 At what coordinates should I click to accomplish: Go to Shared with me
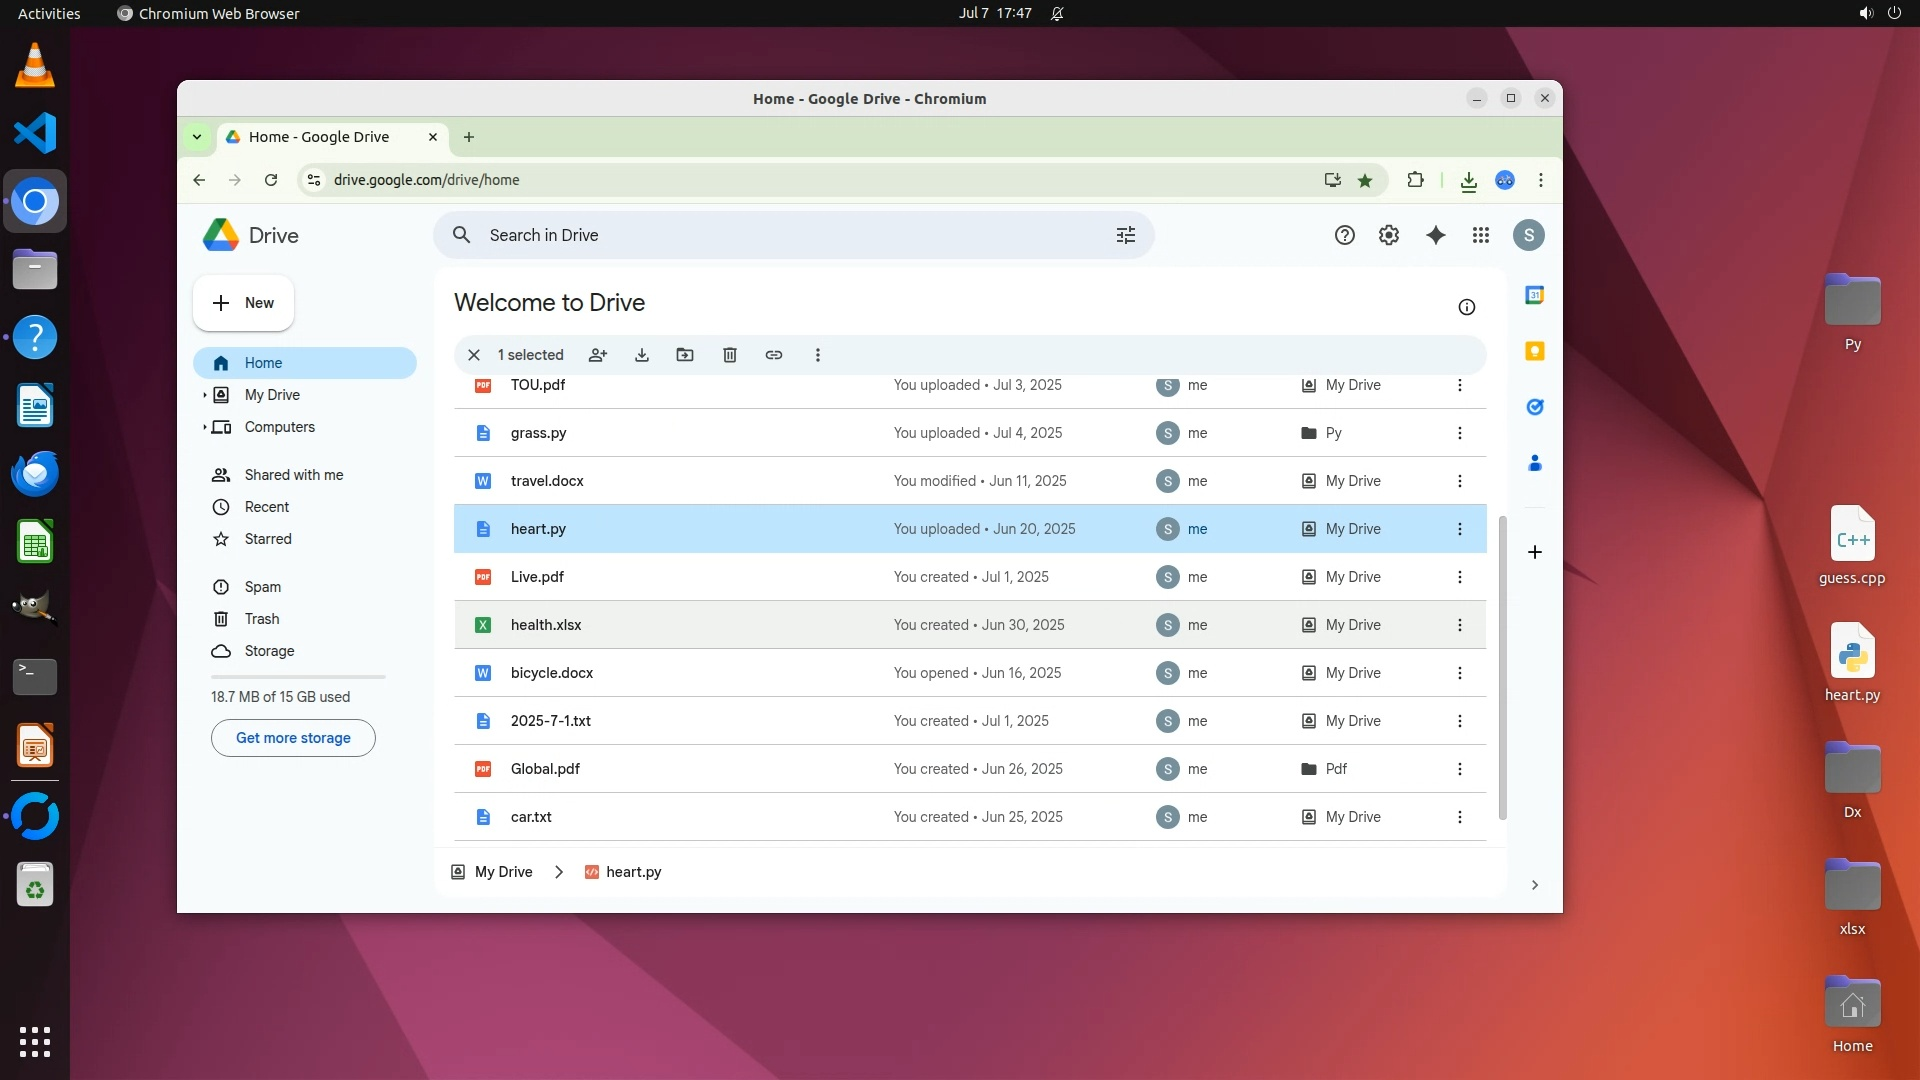click(293, 475)
